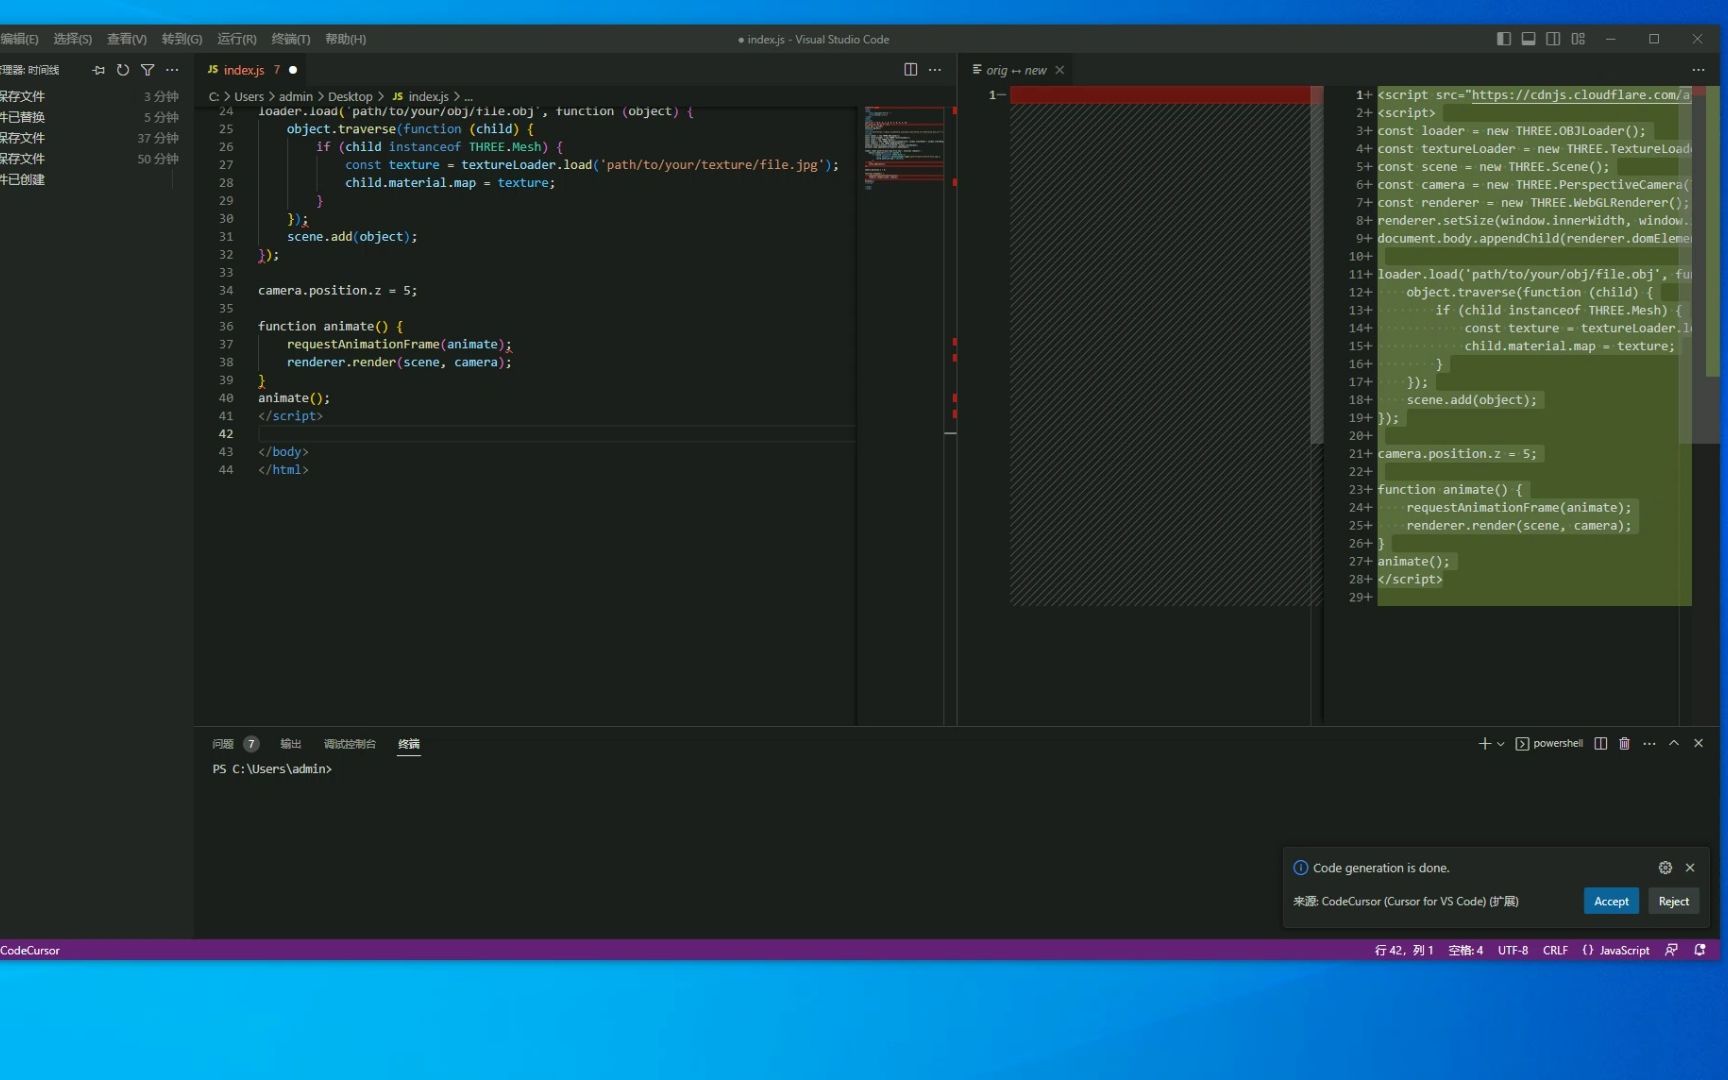Viewport: 1728px width, 1080px height.
Task: Split the index.js editor to the right
Action: pos(910,69)
